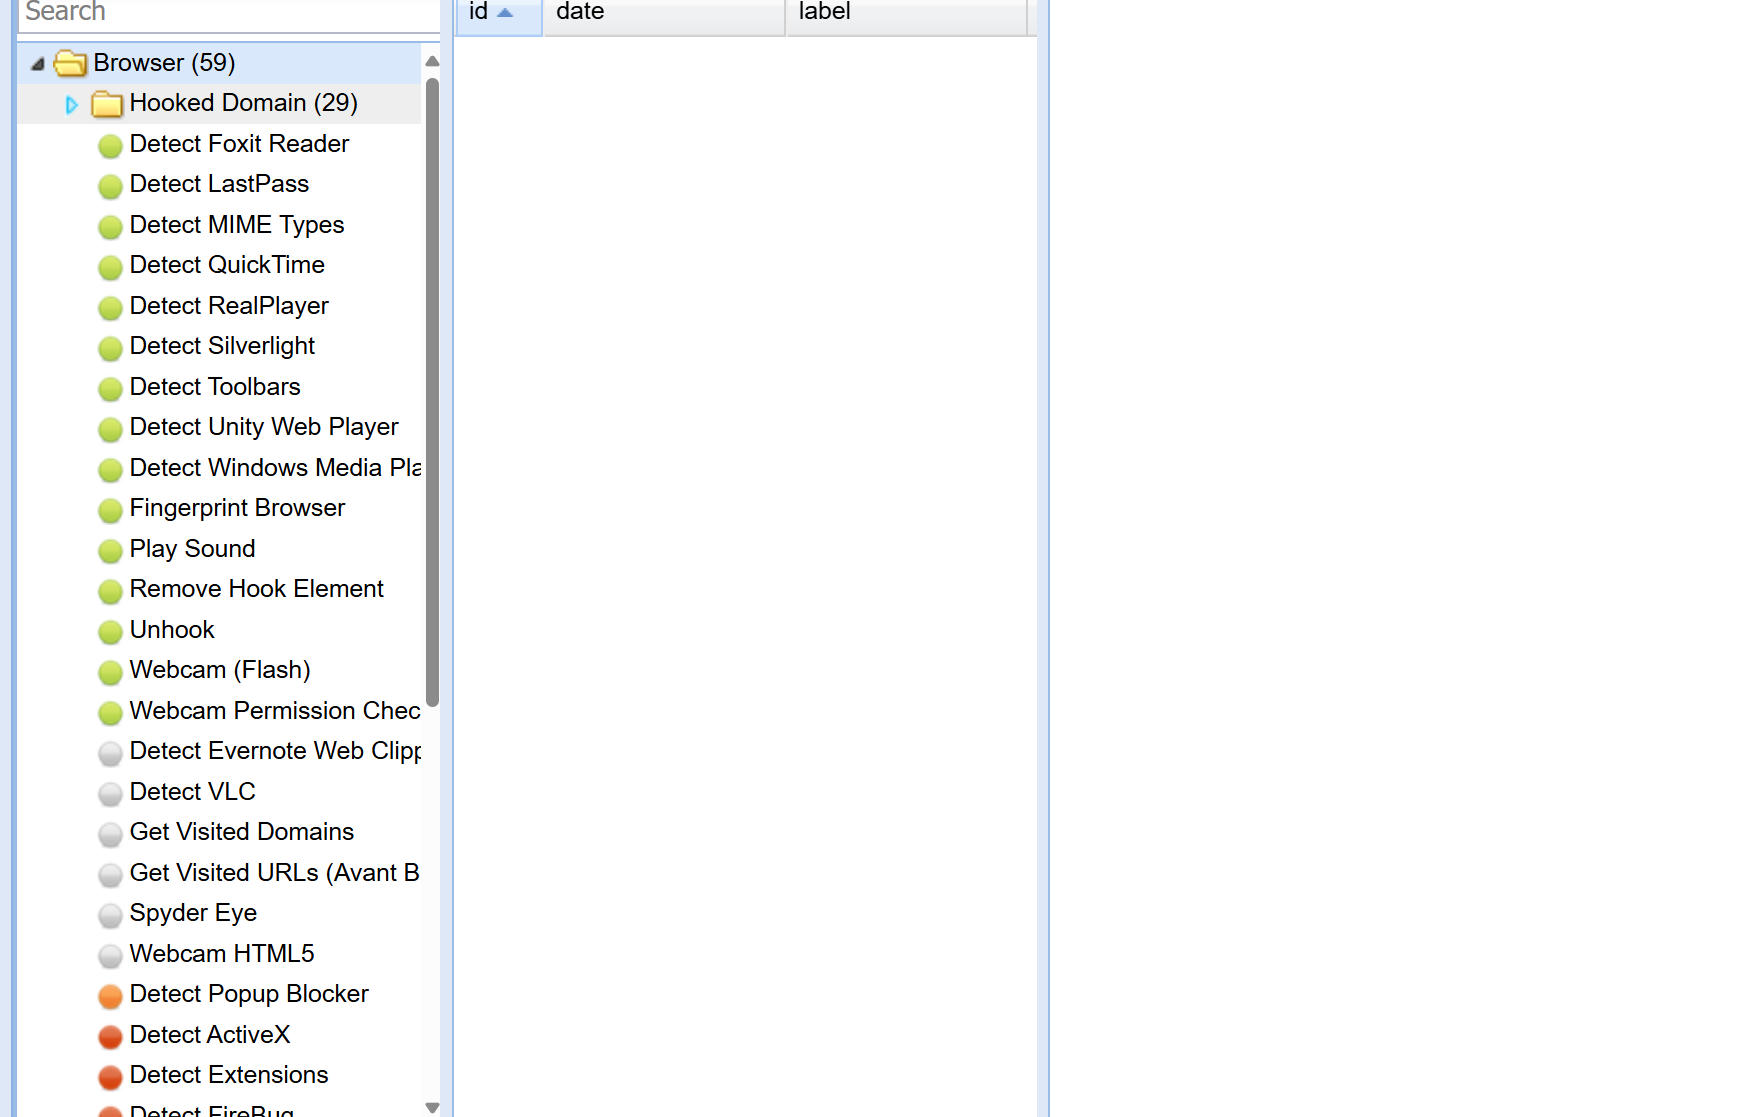
Task: Open Detect Evernote Web Clipper module
Action: 275,751
